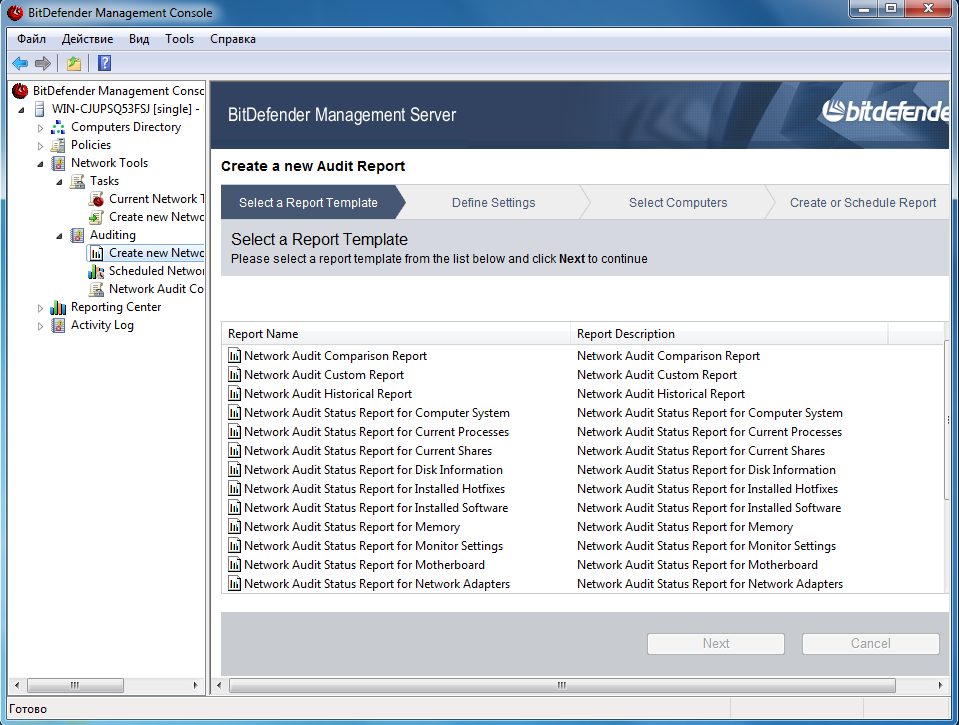Click the Next button
This screenshot has width=959, height=725.
click(716, 644)
